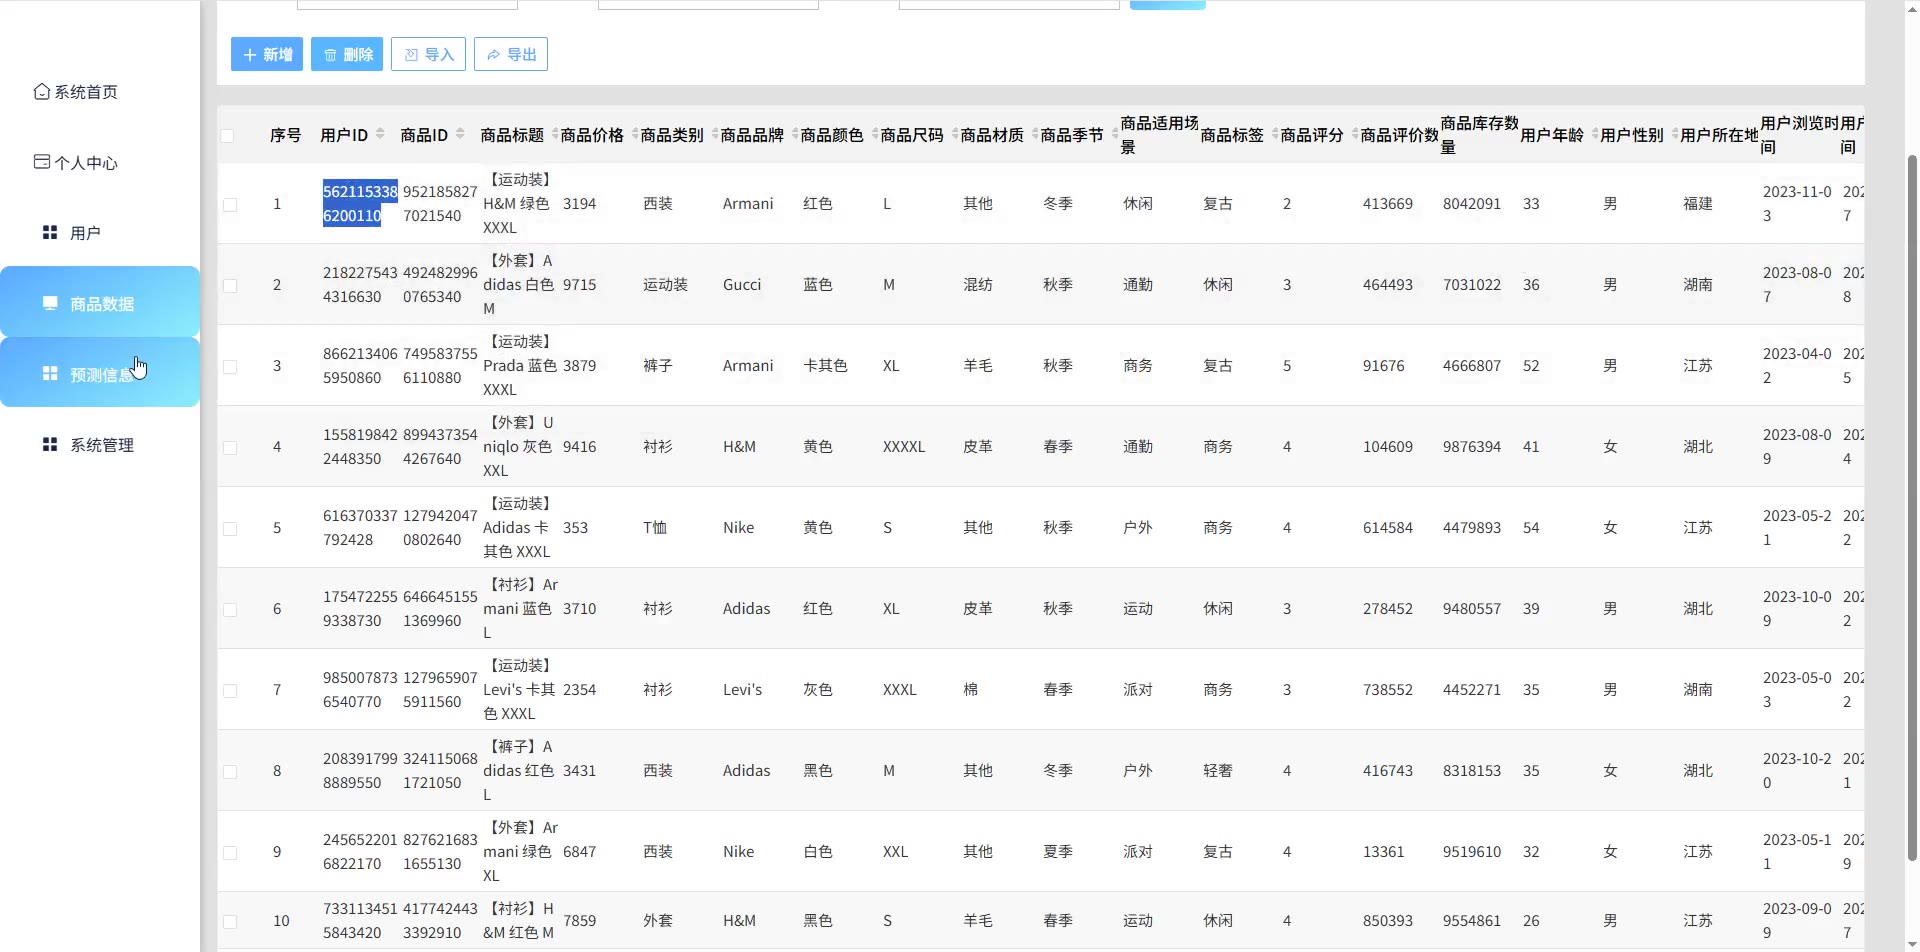The image size is (1920, 952).
Task: Click the material cell '棉'
Action: (x=971, y=690)
